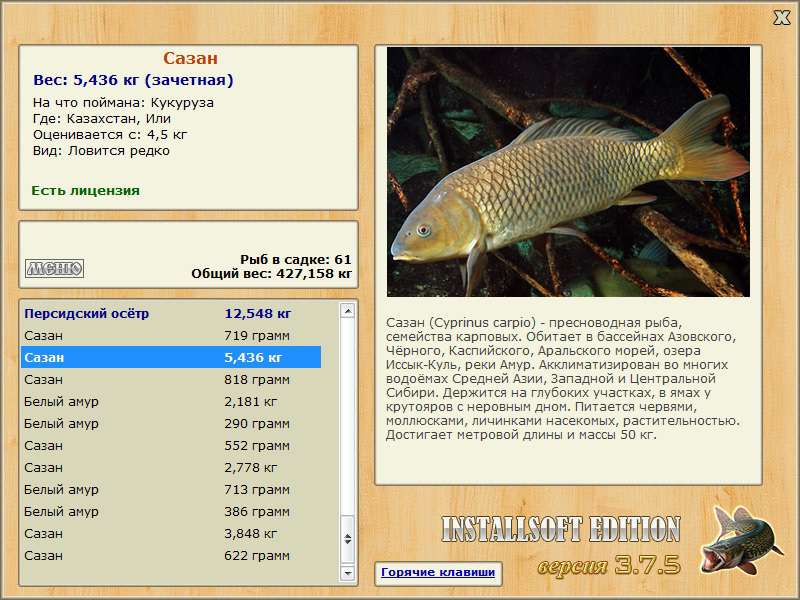This screenshot has width=800, height=600.
Task: Select Белый амур 713 грамм row
Action: coord(171,489)
